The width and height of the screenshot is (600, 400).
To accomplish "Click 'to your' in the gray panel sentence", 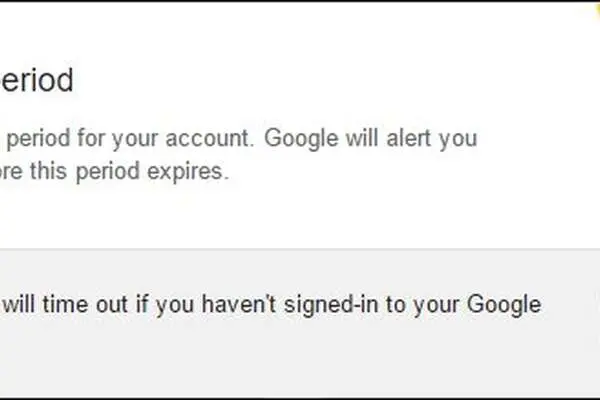I will pyautogui.click(x=422, y=305).
